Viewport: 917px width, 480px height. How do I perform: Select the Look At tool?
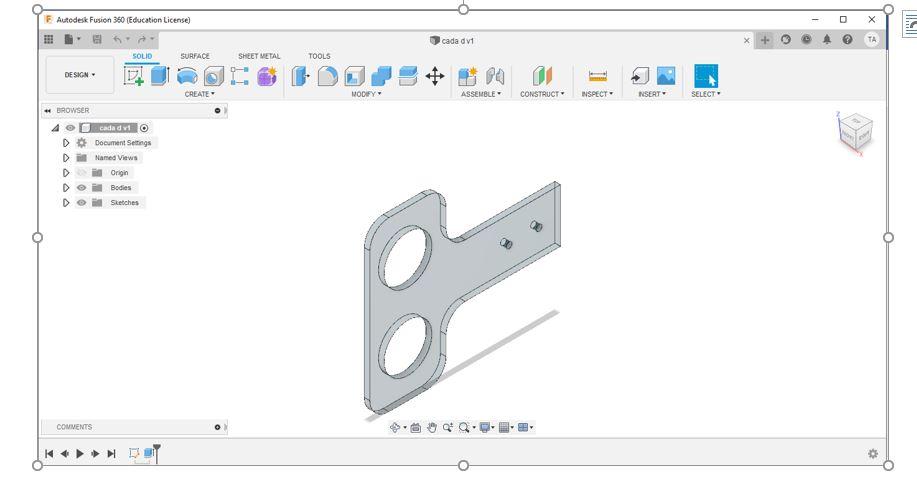415,428
